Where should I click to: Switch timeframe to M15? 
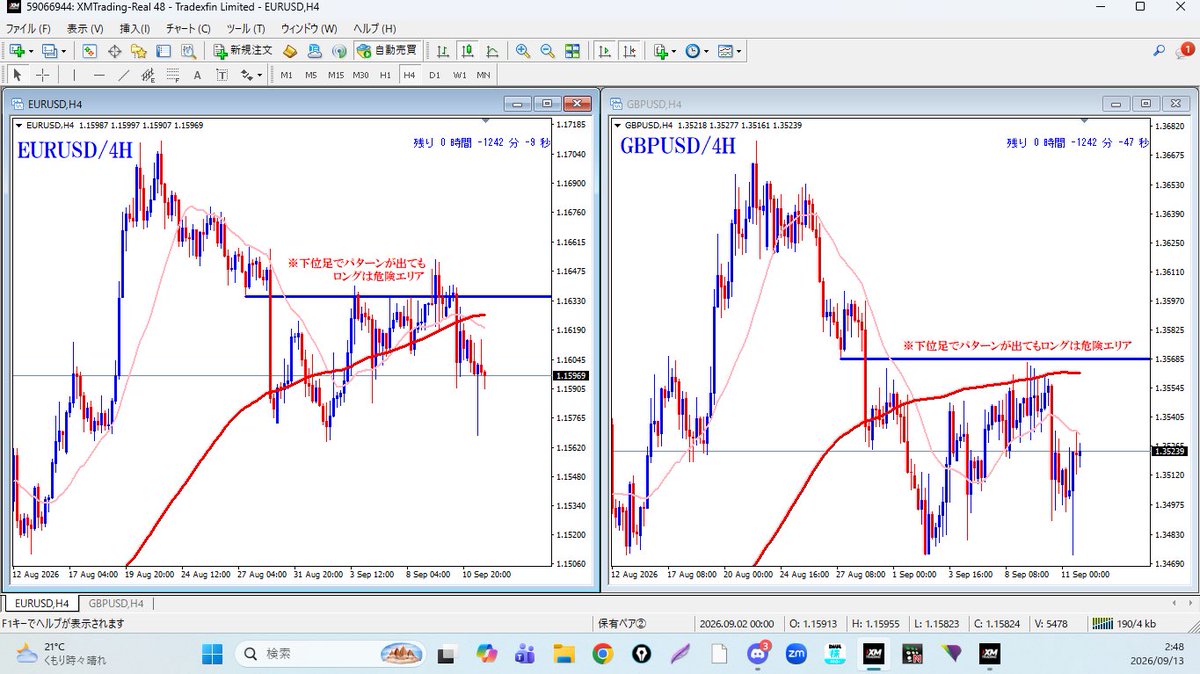click(x=336, y=75)
